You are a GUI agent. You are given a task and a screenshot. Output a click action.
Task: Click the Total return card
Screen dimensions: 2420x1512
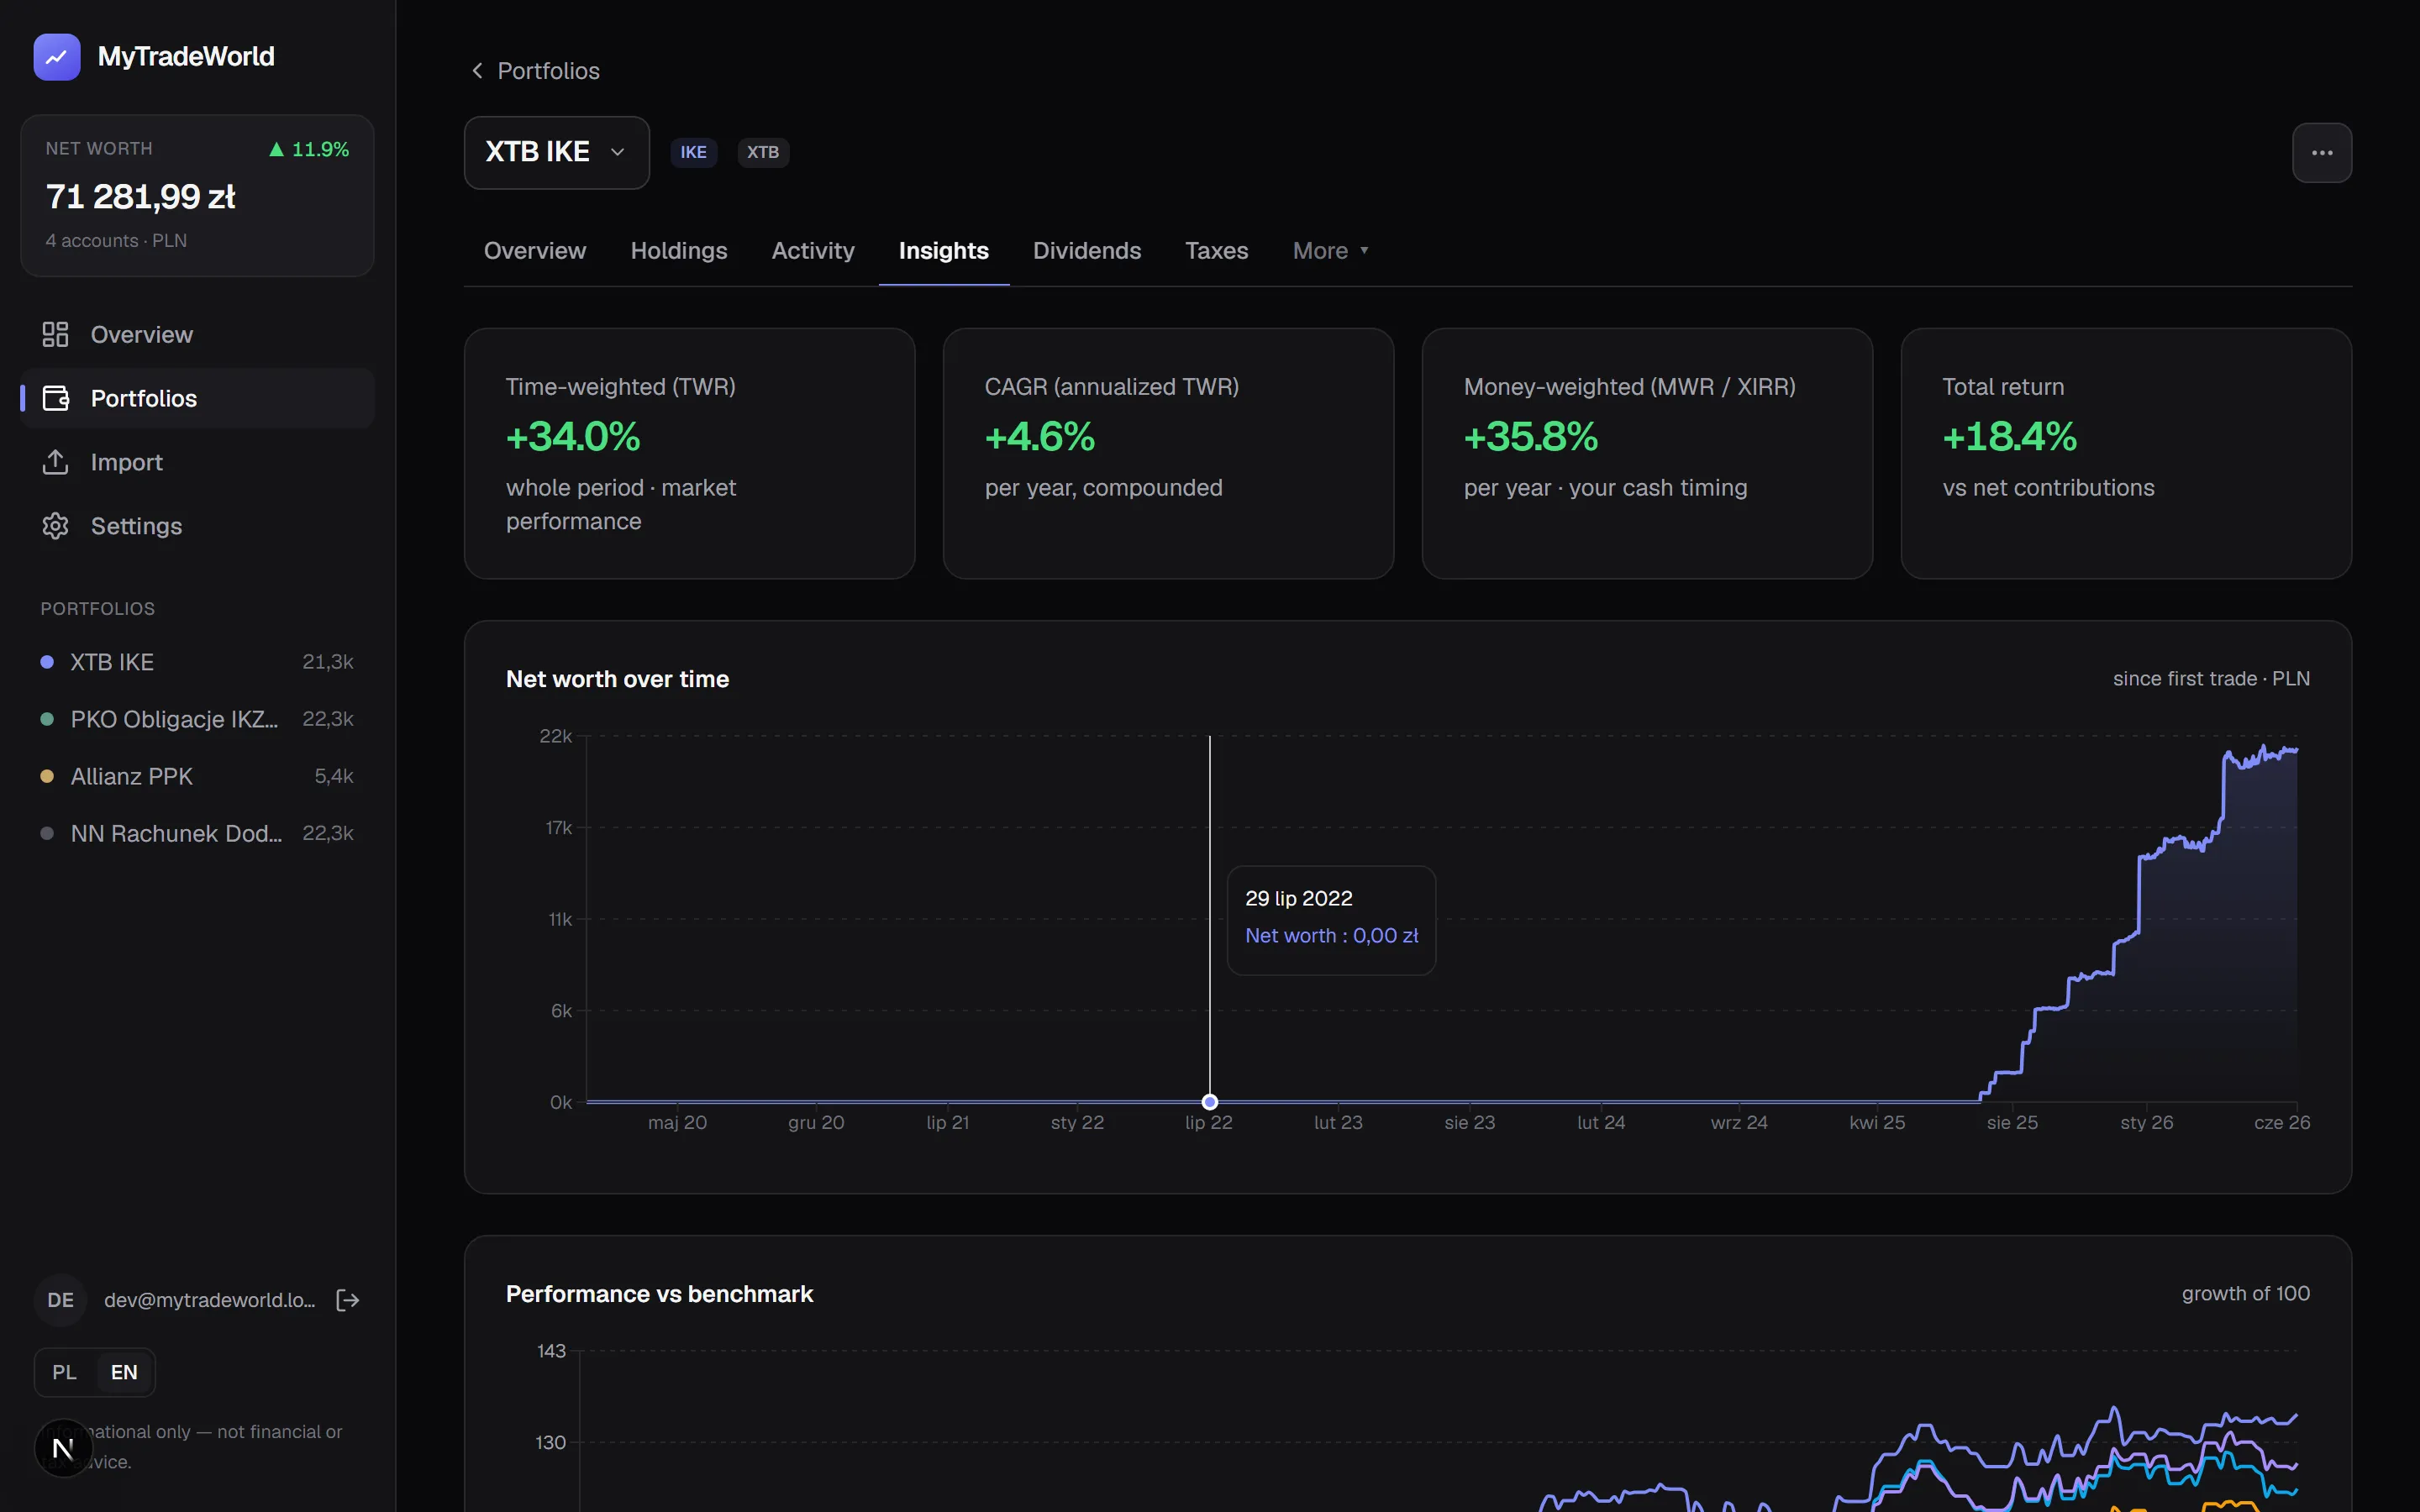[x=2126, y=453]
